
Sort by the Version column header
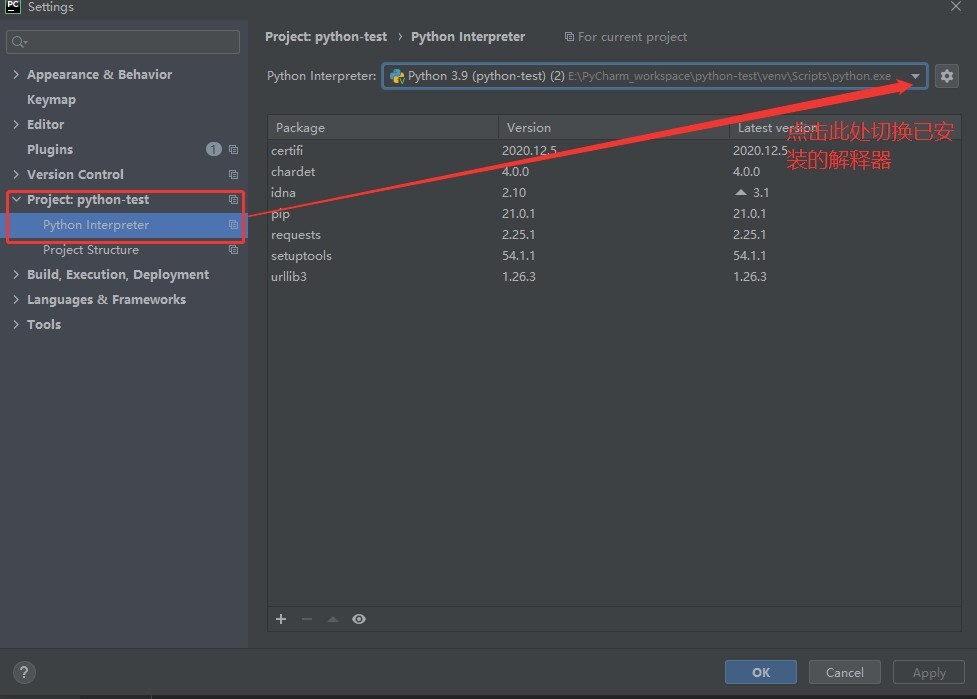coord(614,128)
